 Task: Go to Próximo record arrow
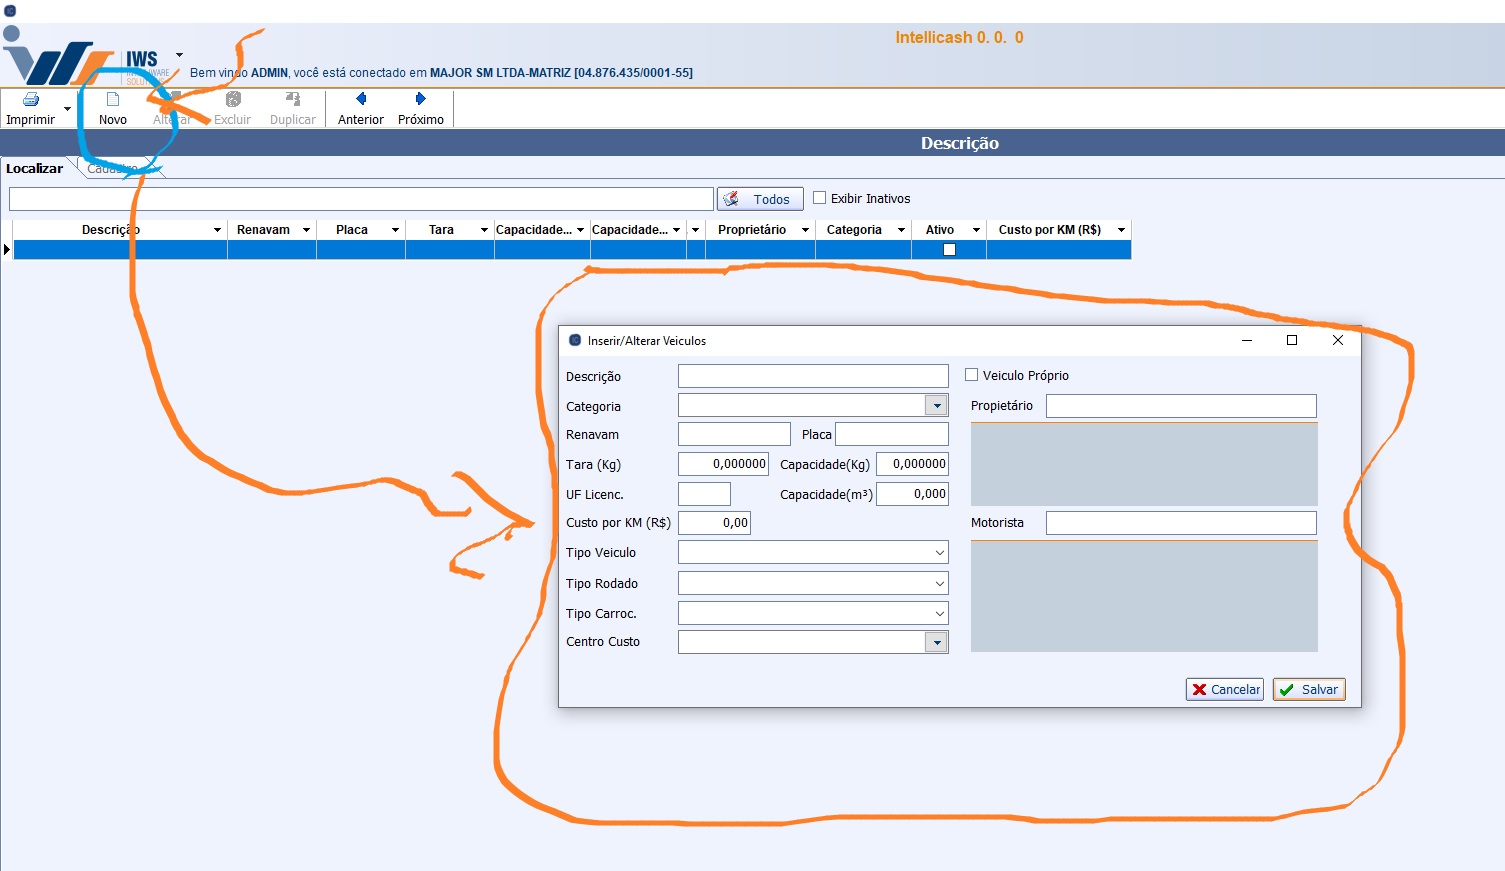421,99
